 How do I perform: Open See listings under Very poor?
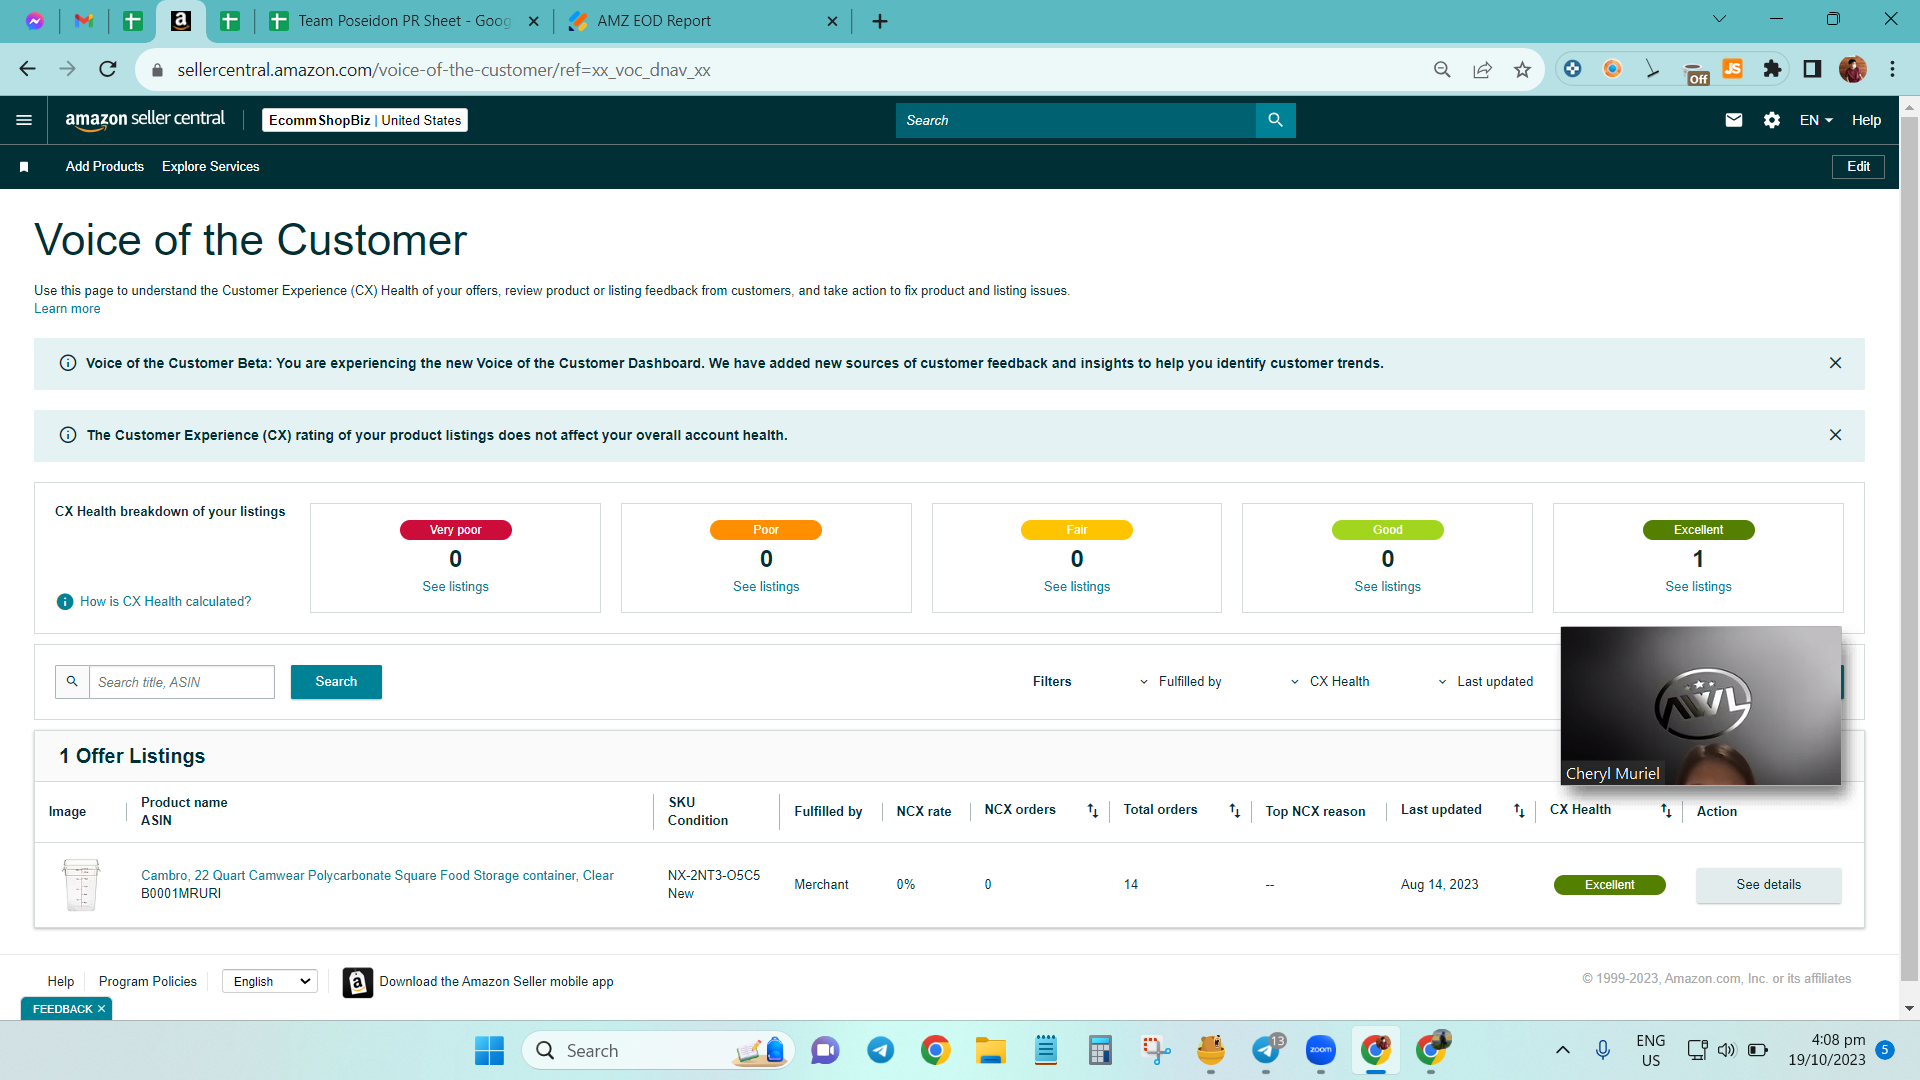pyautogui.click(x=455, y=587)
